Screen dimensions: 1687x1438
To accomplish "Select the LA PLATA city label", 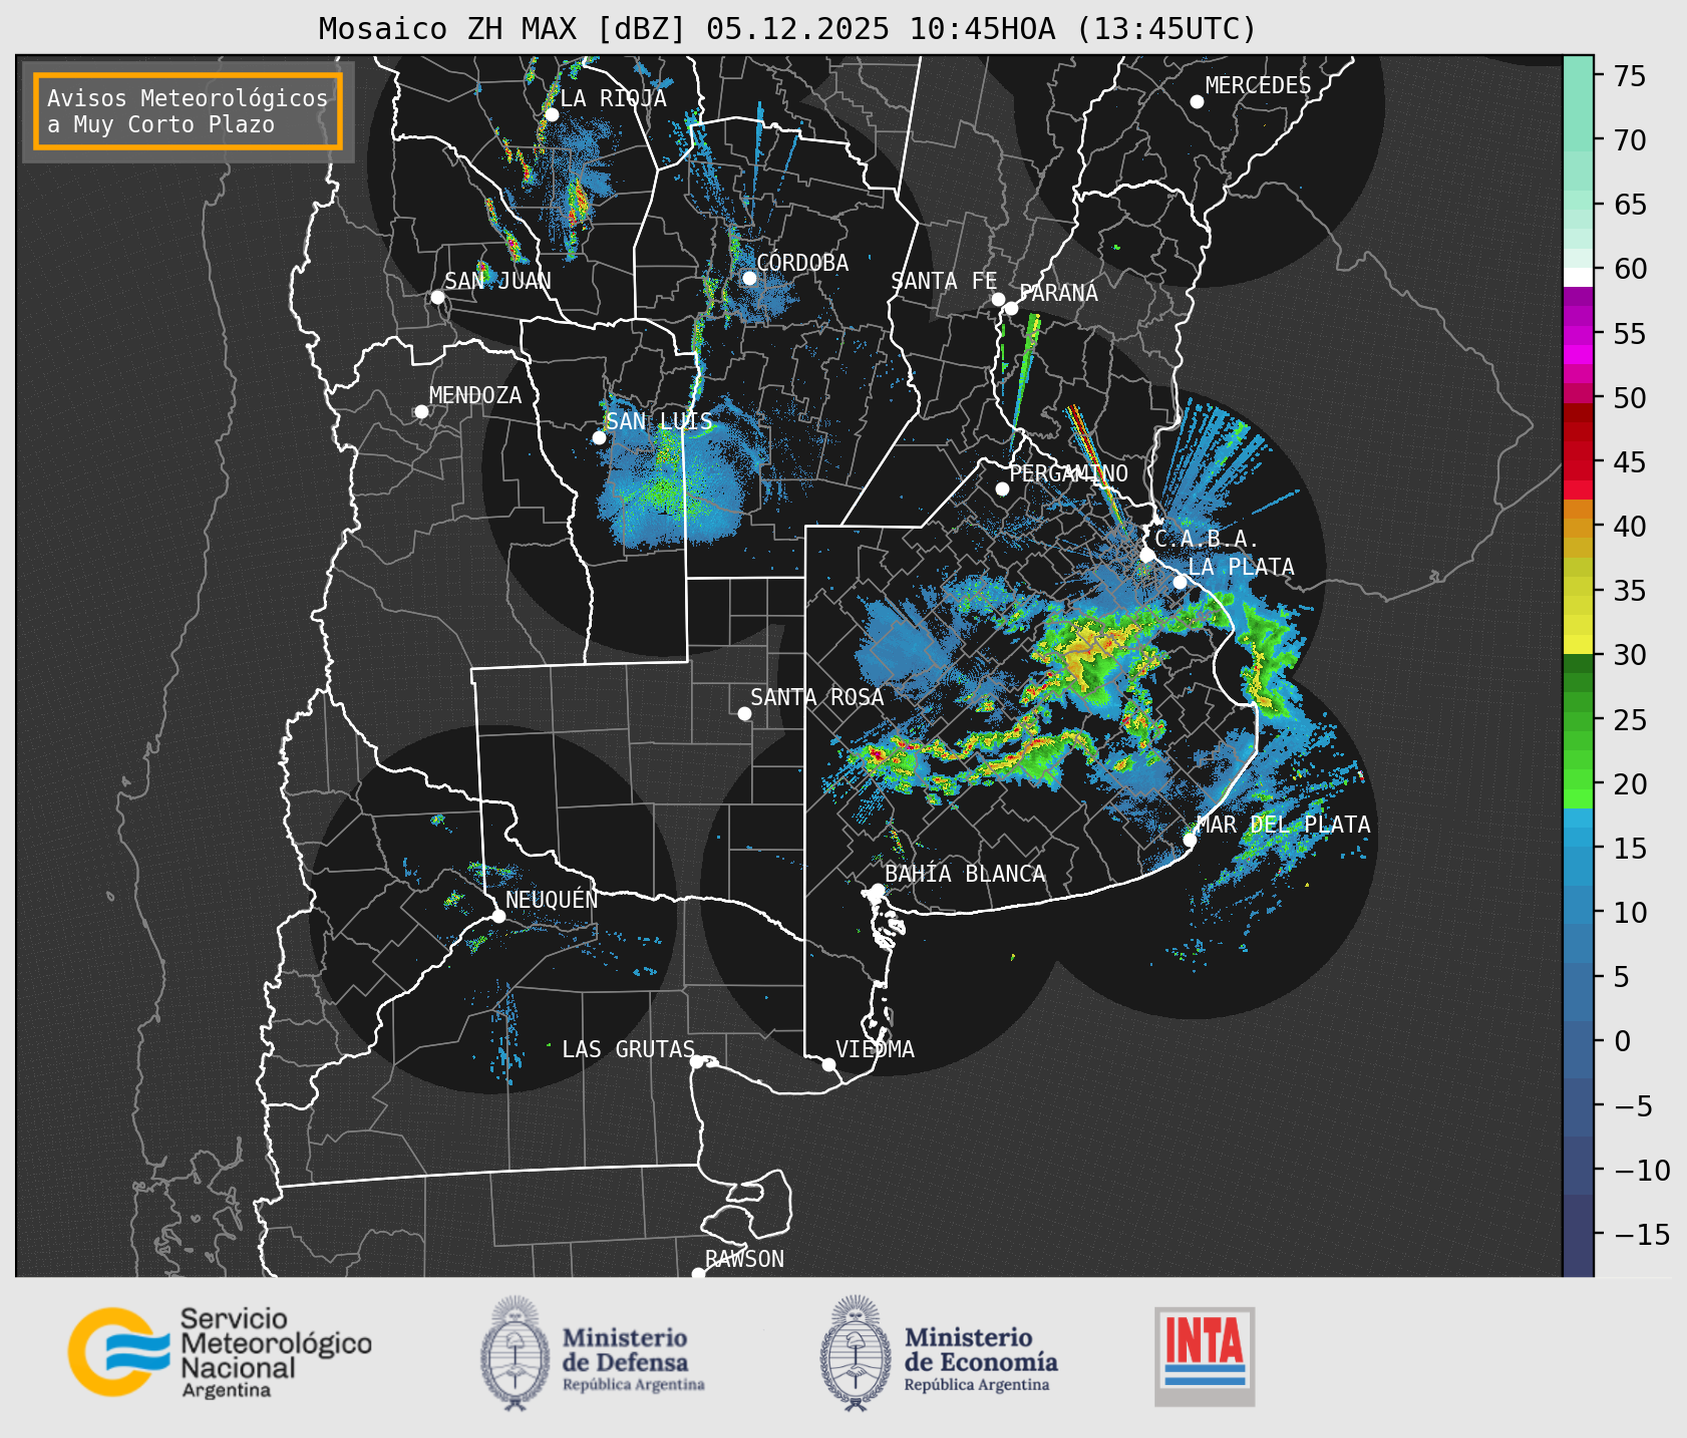I will [1241, 567].
